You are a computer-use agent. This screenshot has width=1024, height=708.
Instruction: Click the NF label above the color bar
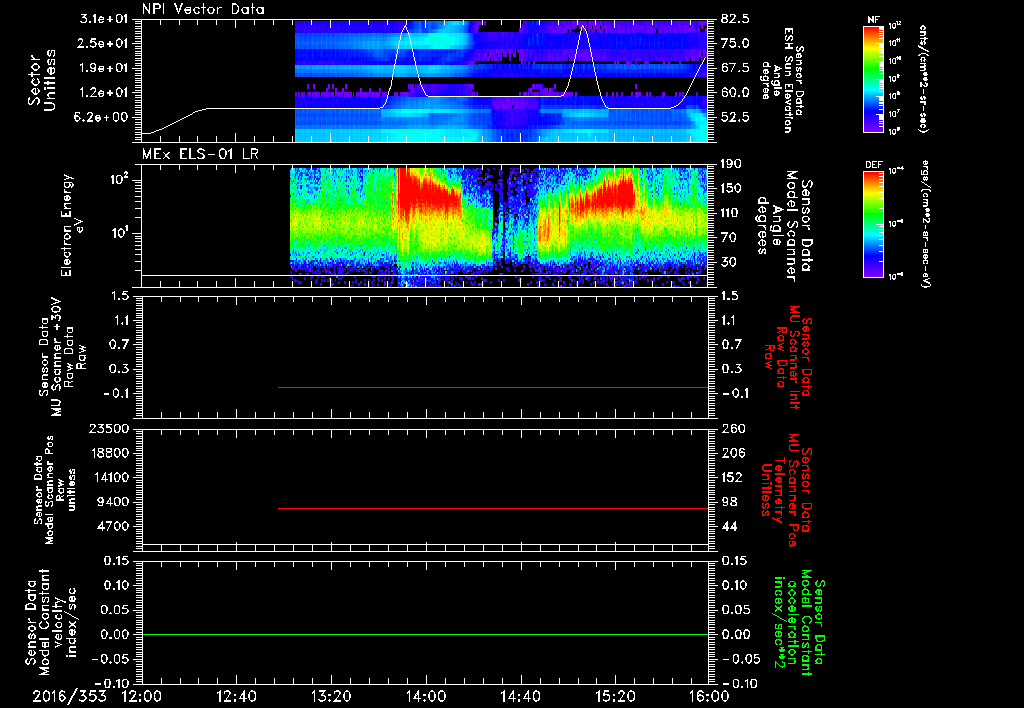[873, 20]
